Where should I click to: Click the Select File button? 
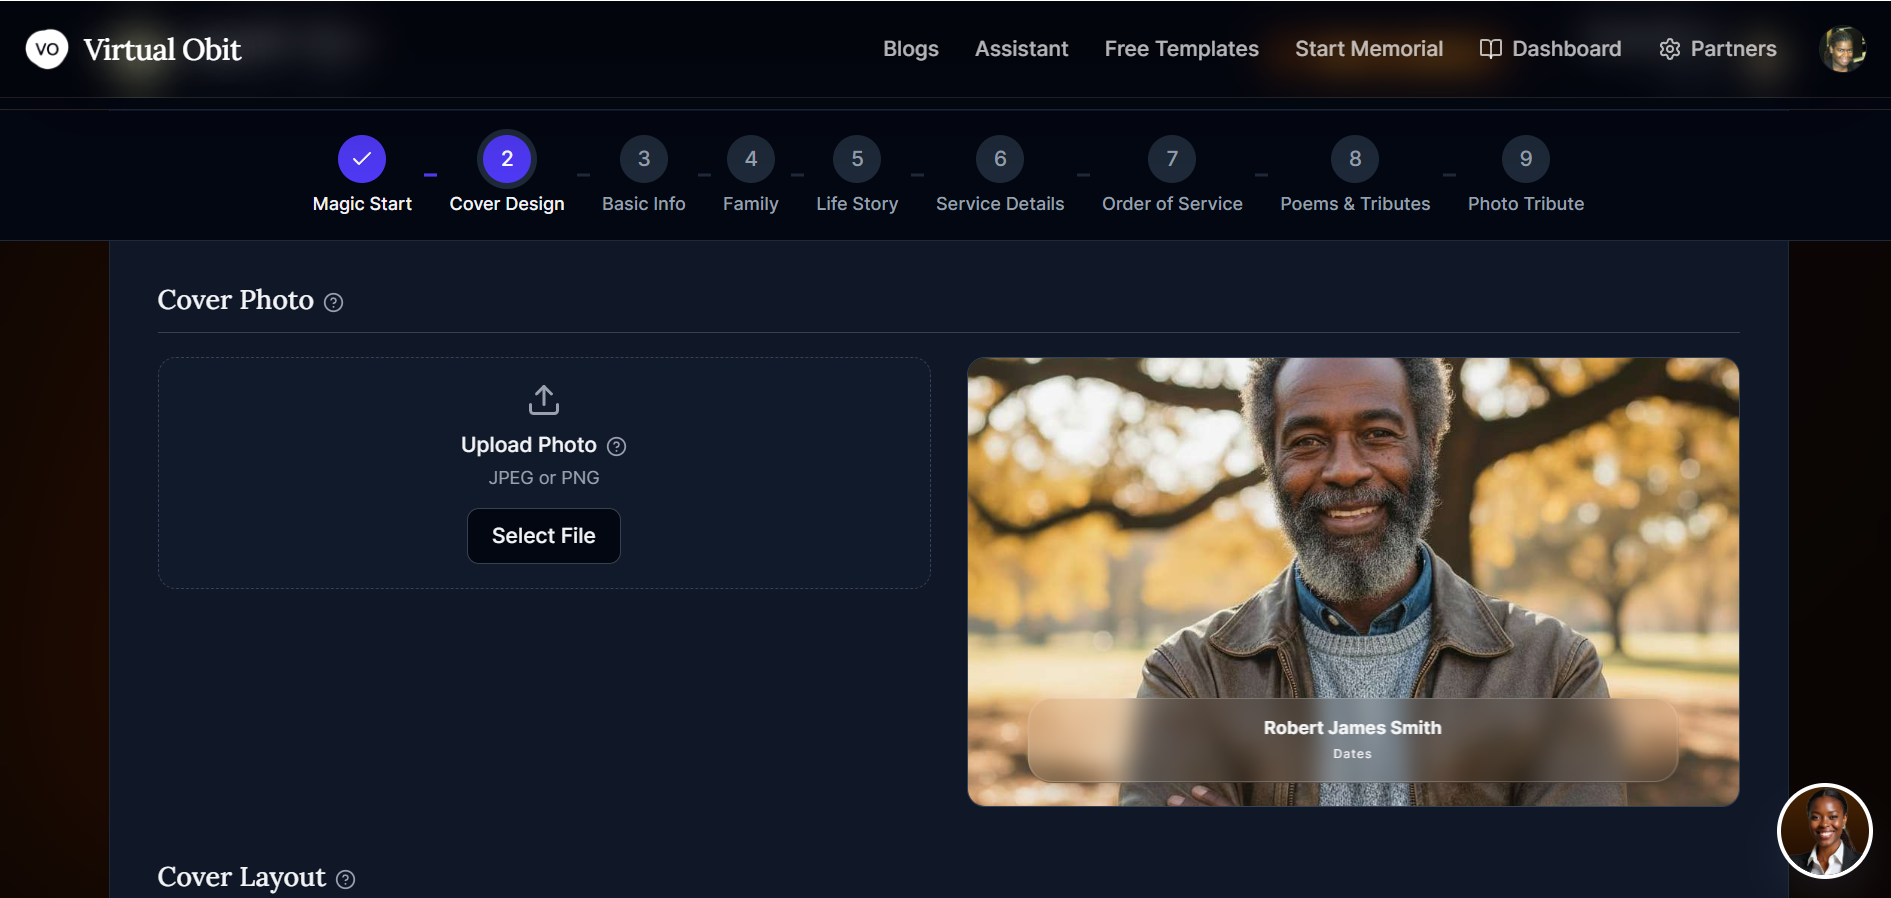[544, 536]
